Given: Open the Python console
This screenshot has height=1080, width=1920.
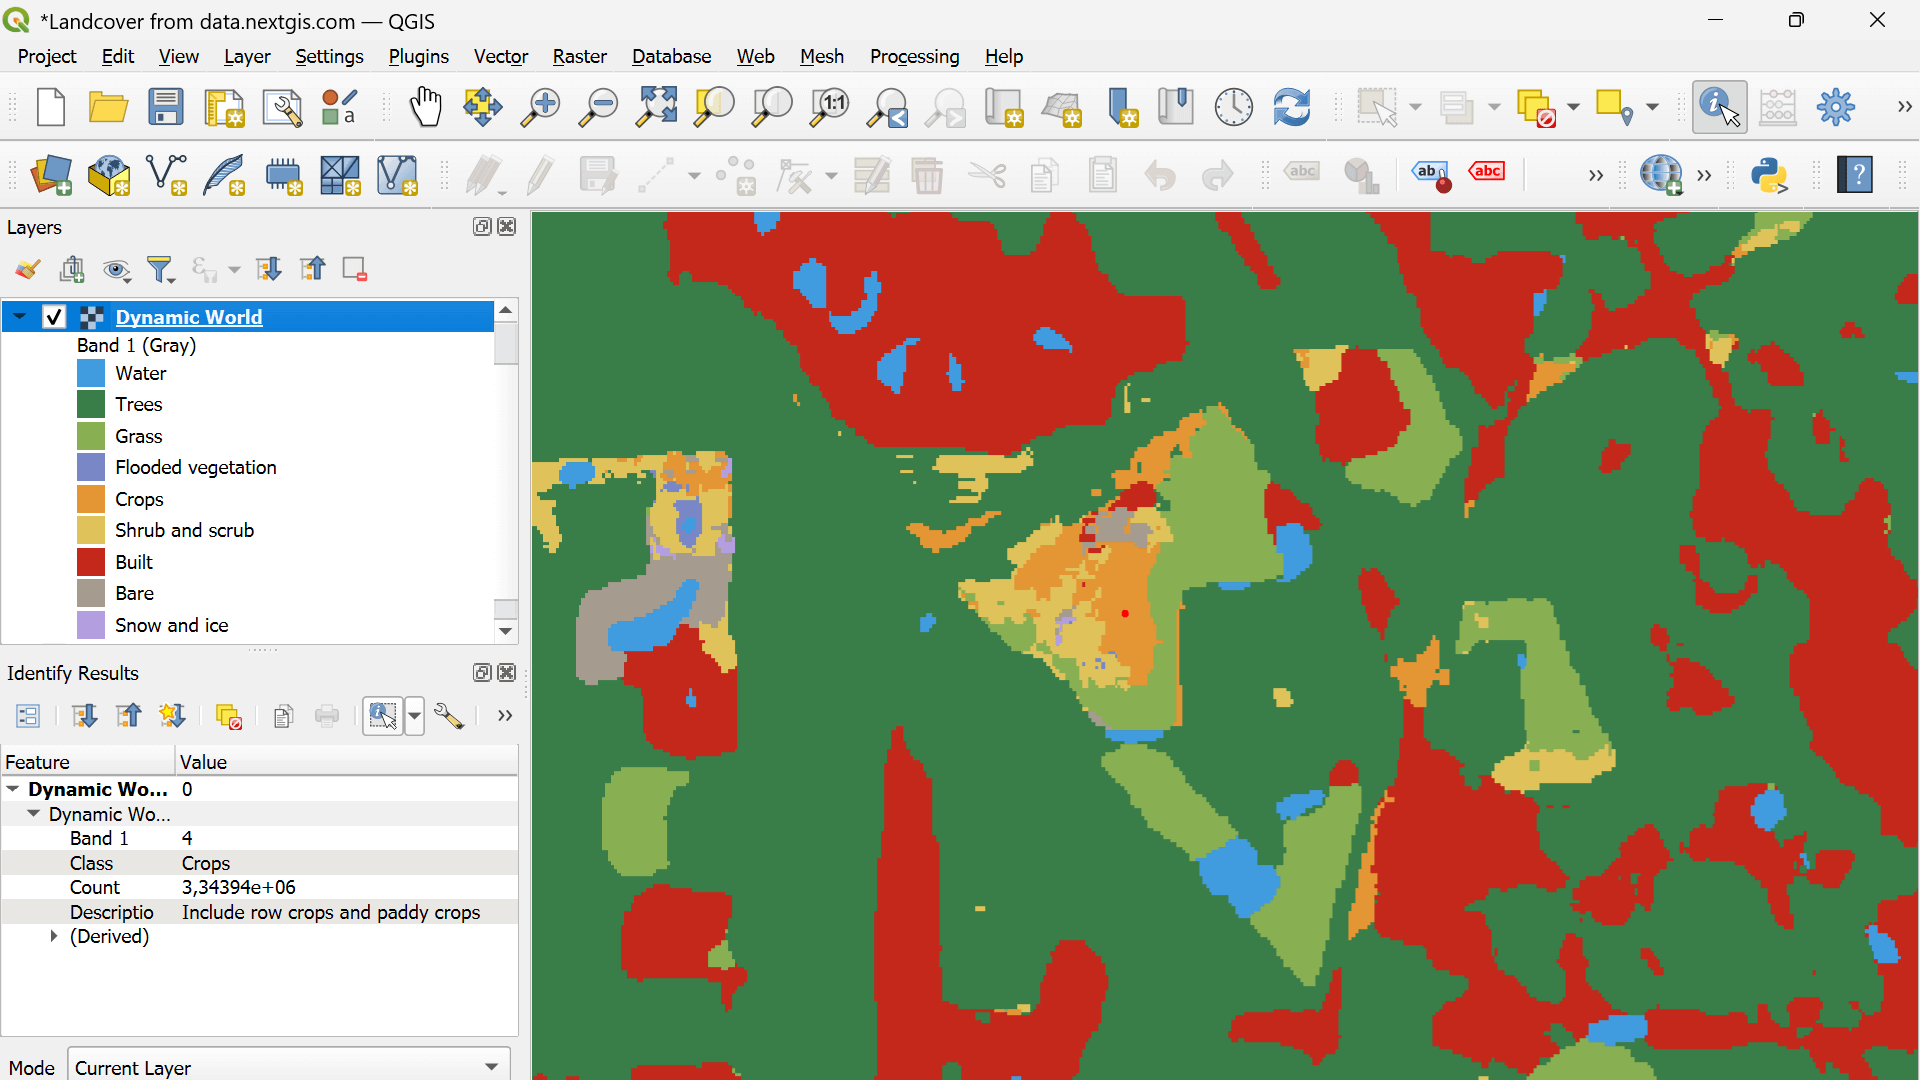Looking at the screenshot, I should [1769, 175].
